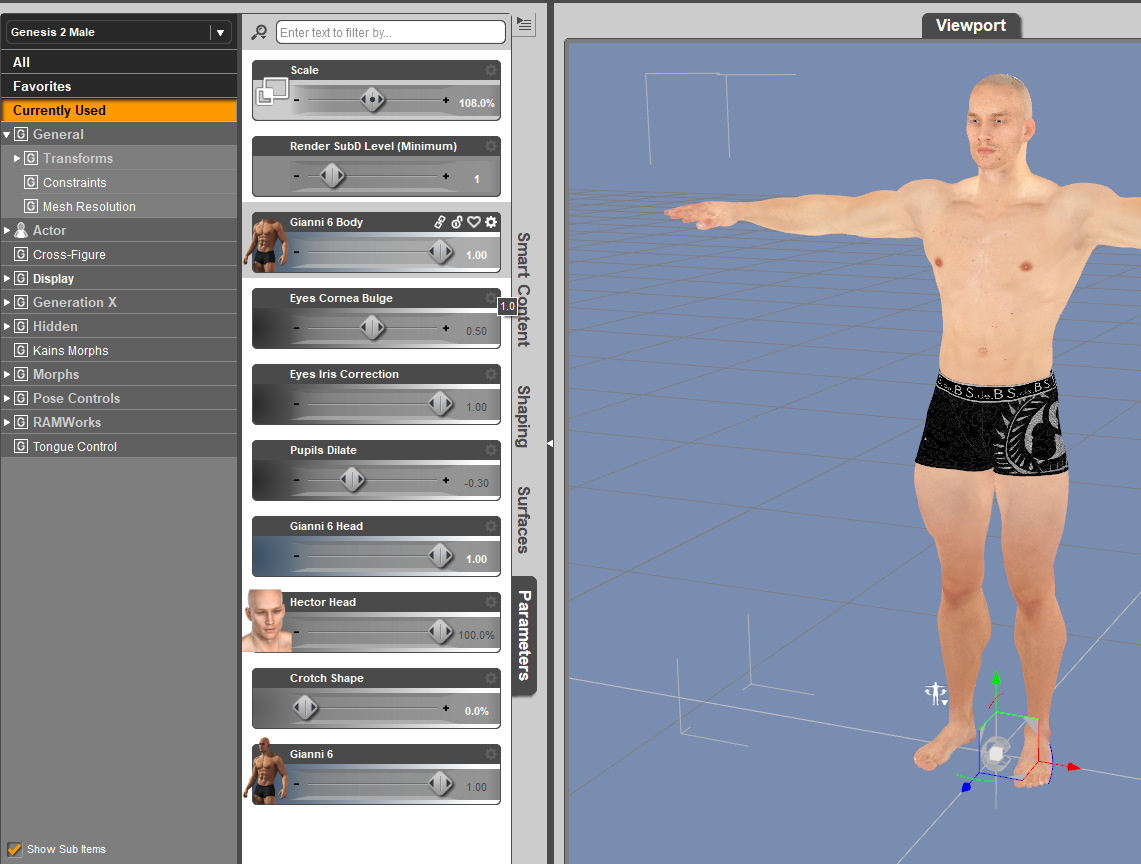Expand the Display group

(7, 278)
